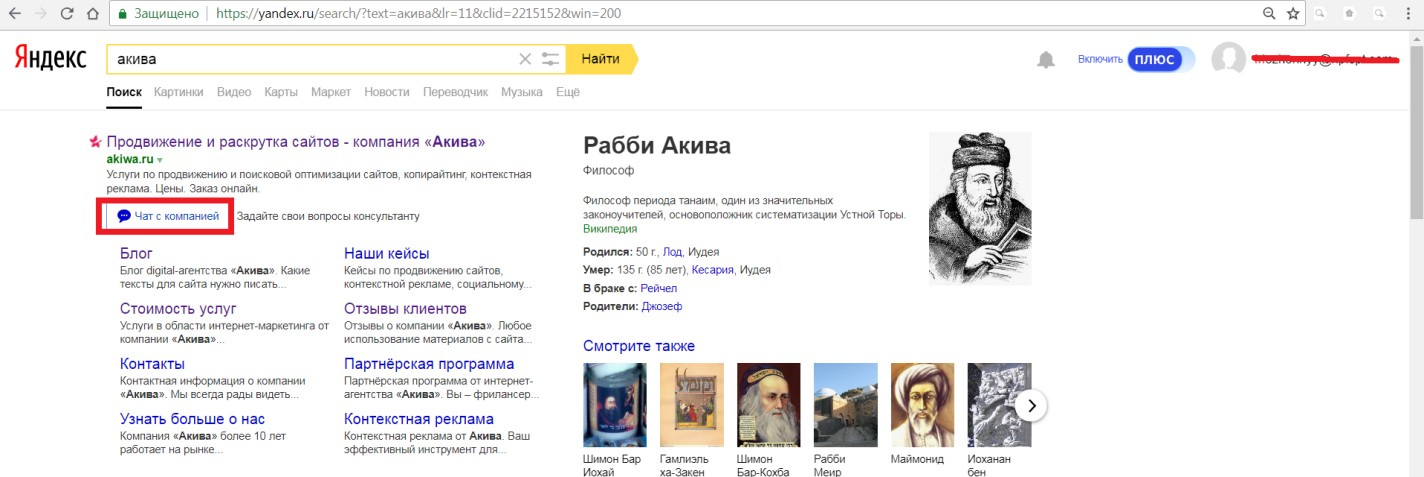
Task: Expand the Ещё menu in search tabs
Action: point(567,92)
